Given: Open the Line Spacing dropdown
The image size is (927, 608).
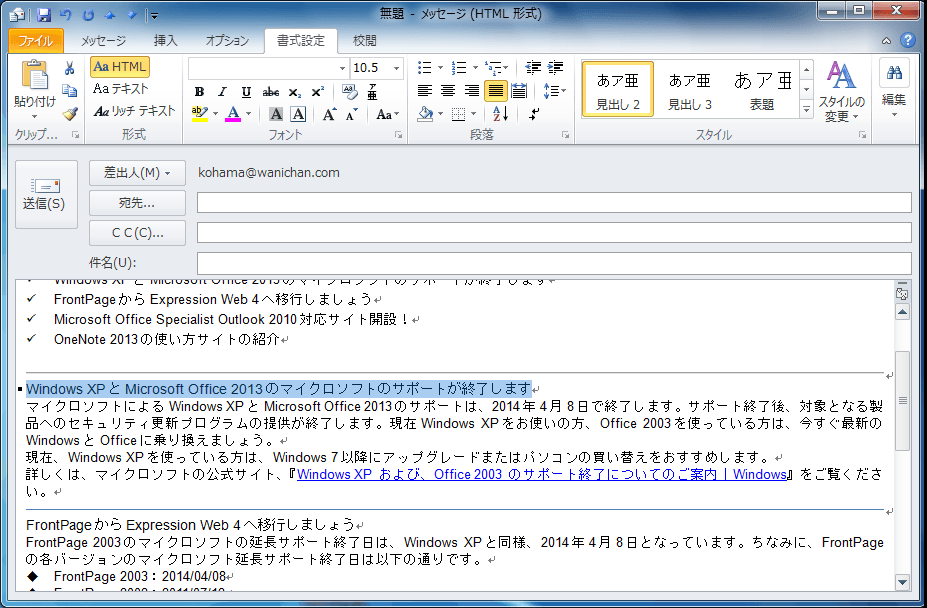Looking at the screenshot, I should pyautogui.click(x=555, y=91).
